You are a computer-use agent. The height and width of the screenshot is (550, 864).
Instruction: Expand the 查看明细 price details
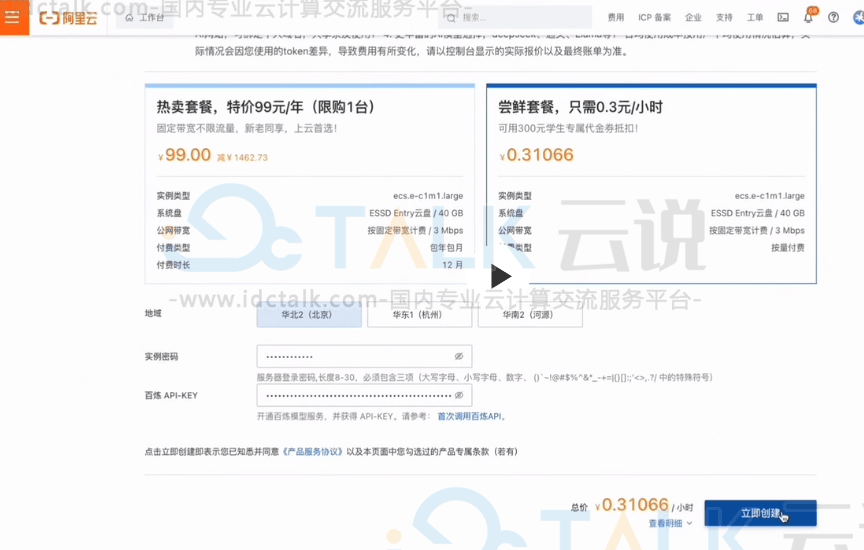[x=670, y=523]
